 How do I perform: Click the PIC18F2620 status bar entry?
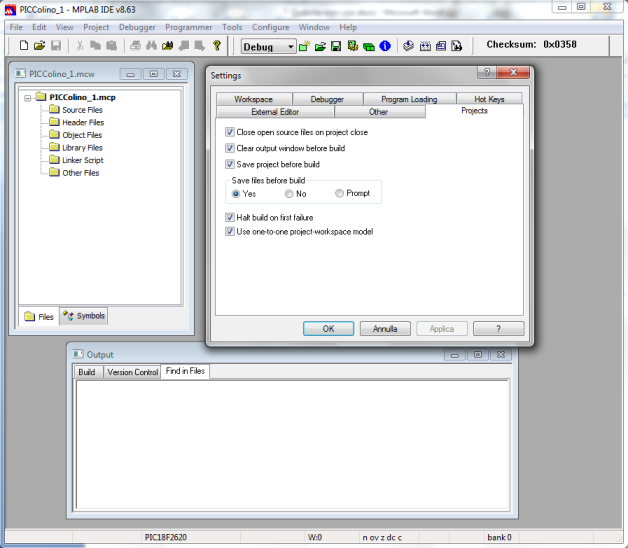[166, 538]
